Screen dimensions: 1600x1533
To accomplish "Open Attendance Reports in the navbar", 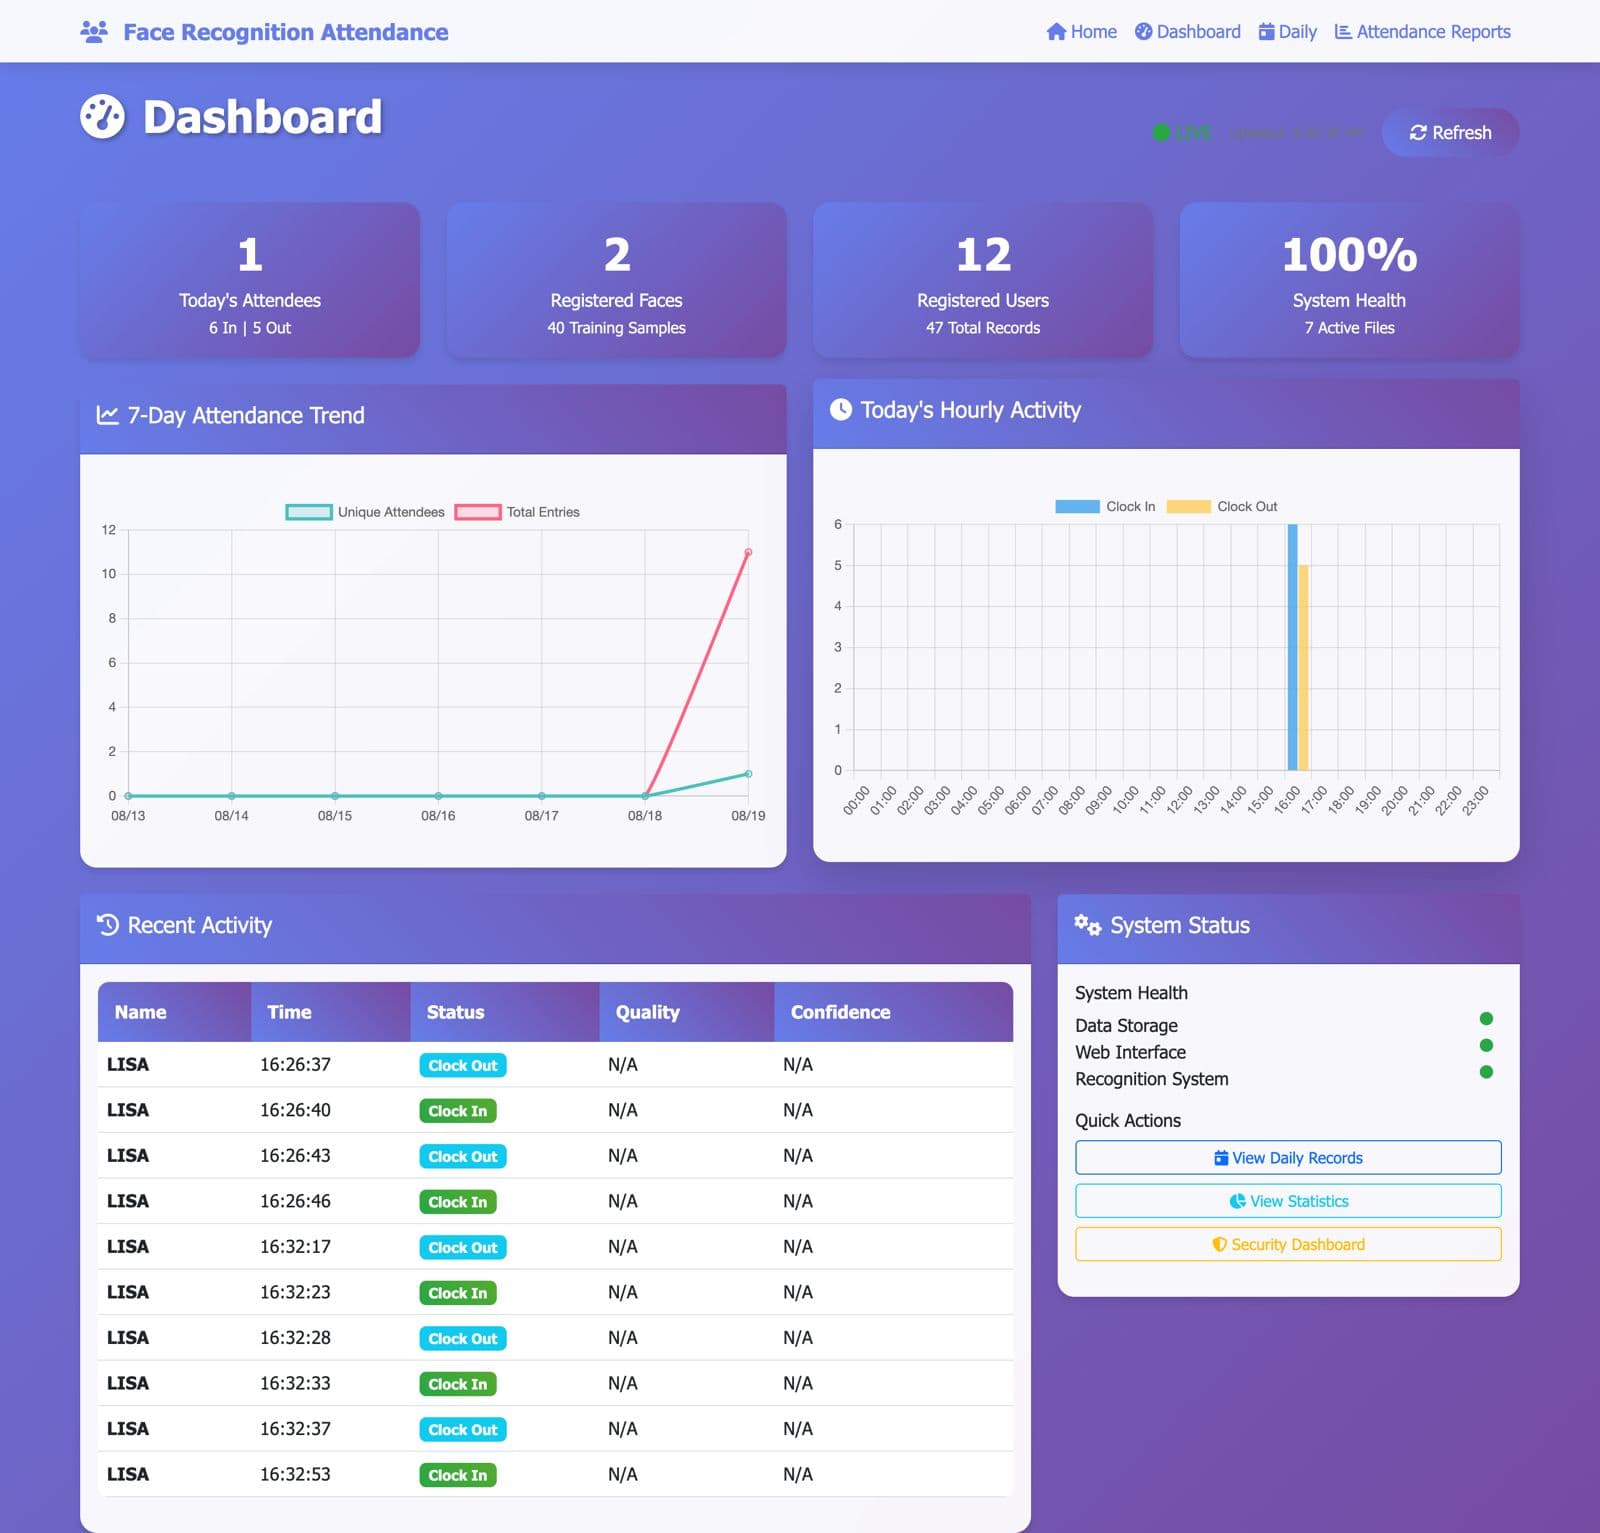I will pyautogui.click(x=1422, y=32).
